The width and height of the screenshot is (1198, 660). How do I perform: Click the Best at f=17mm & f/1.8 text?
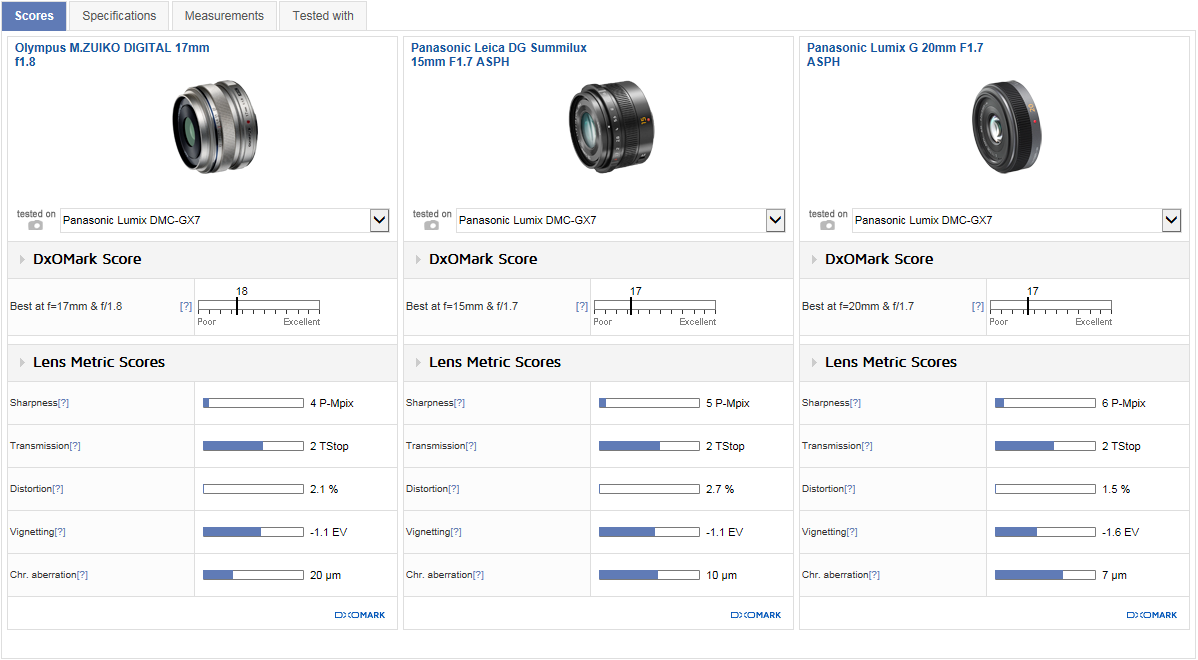(66, 306)
